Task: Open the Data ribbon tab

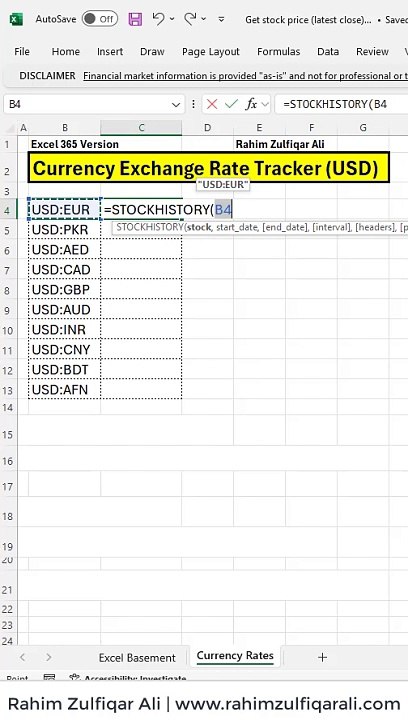Action: point(328,52)
